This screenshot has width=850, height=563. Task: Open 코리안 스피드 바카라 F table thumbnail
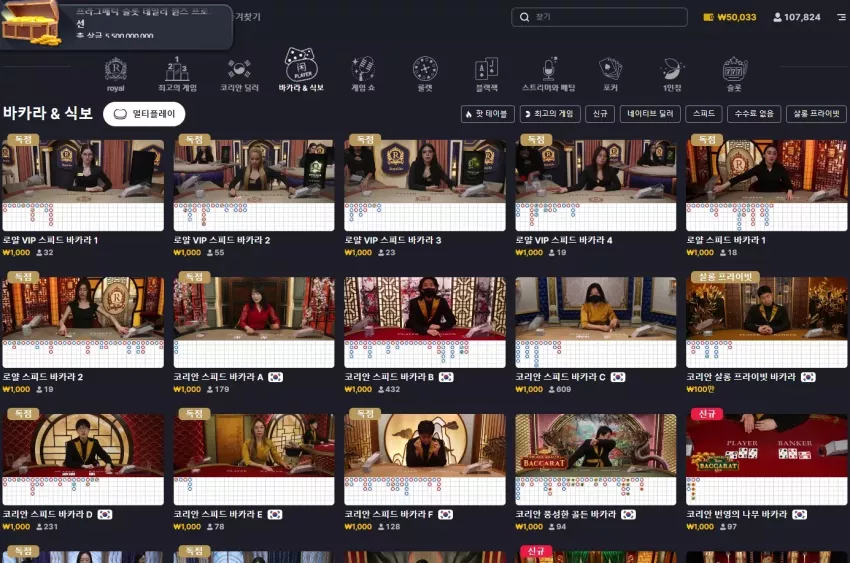click(424, 460)
